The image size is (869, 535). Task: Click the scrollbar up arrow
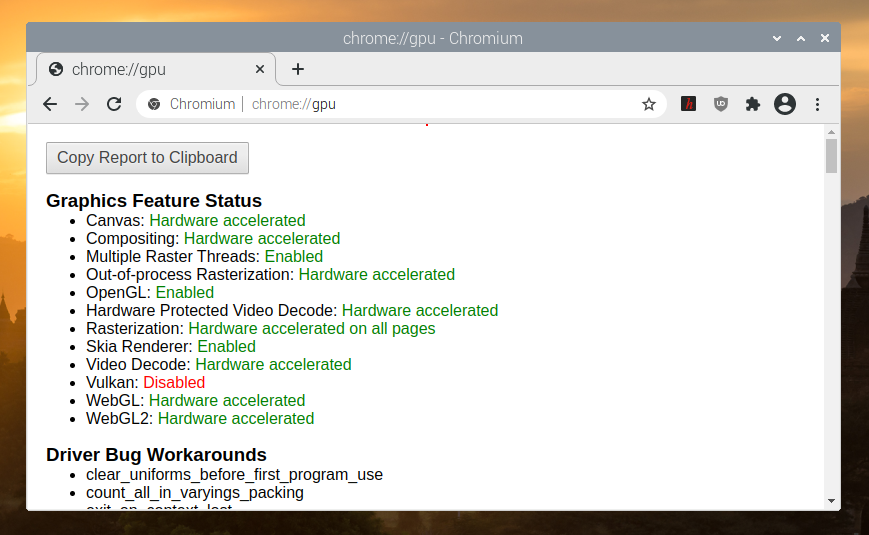(x=831, y=132)
